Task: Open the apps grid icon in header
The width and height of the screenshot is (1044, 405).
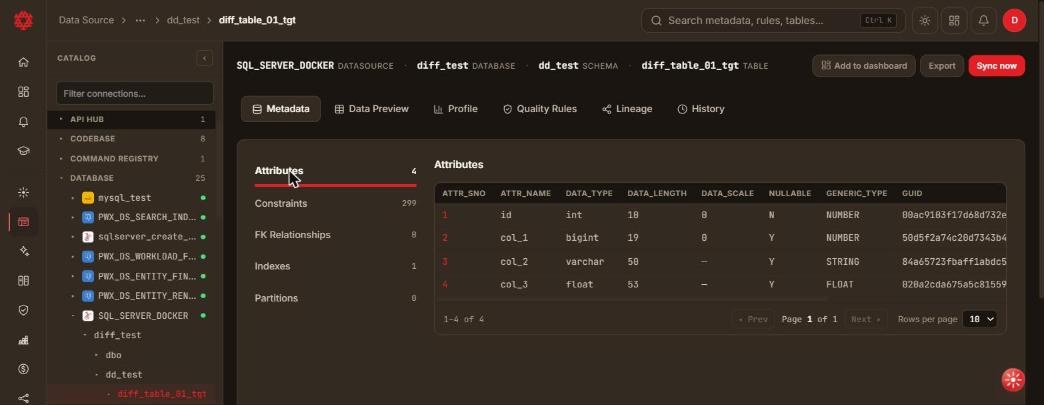Action: tap(954, 21)
